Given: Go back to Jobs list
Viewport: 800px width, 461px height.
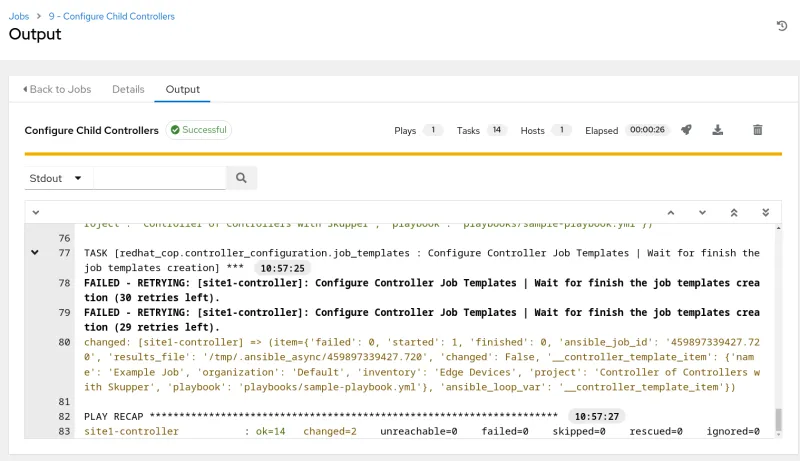Looking at the screenshot, I should point(57,89).
